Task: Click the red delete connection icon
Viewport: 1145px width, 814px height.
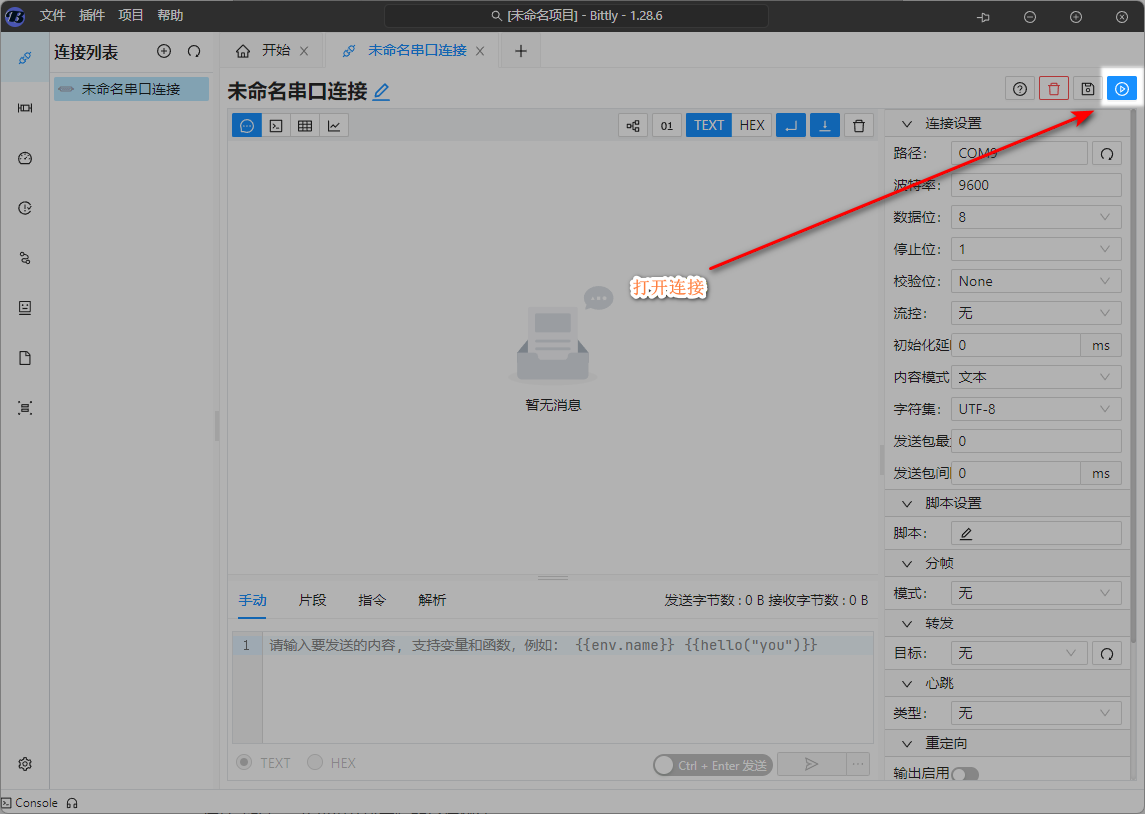Action: 1053,89
